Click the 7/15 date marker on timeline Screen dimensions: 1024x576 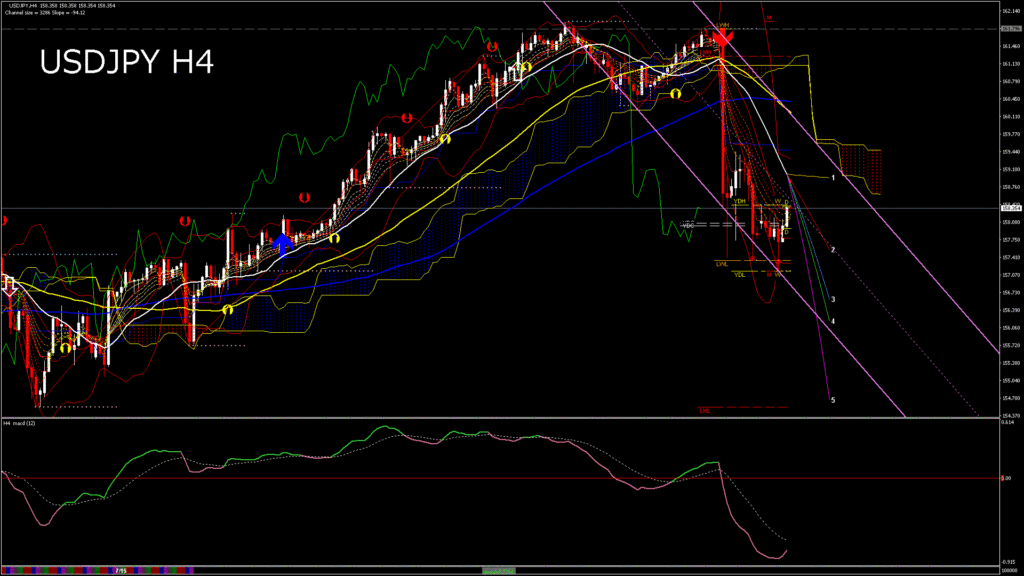(119, 570)
